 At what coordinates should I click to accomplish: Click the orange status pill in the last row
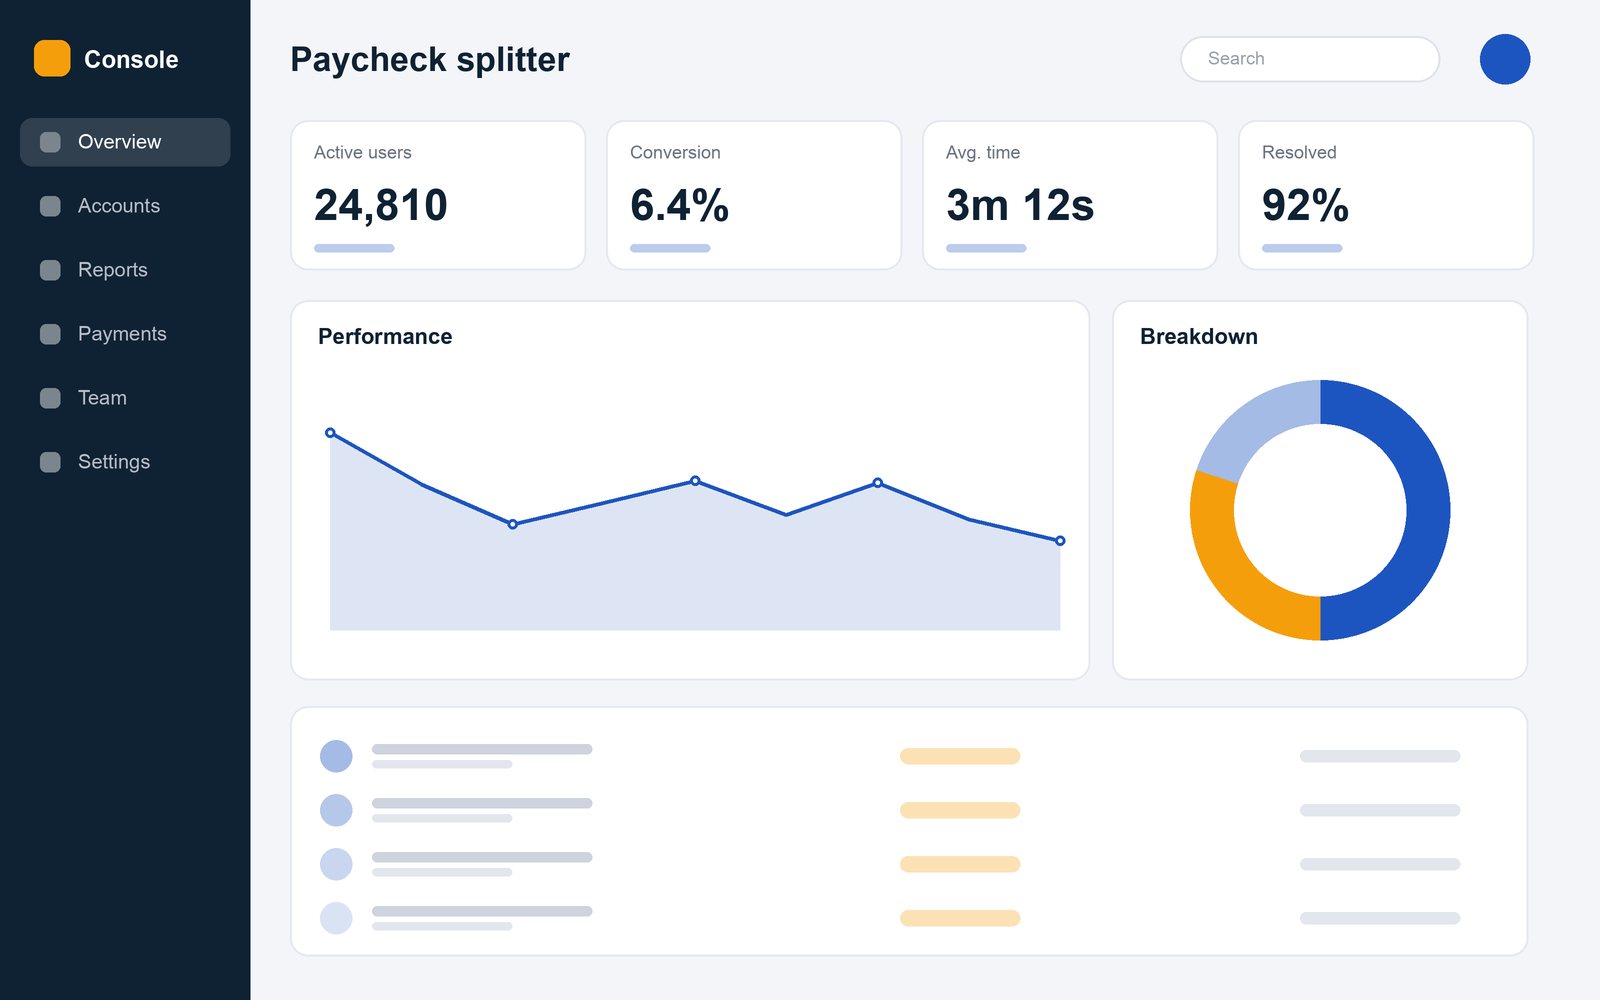pyautogui.click(x=960, y=918)
